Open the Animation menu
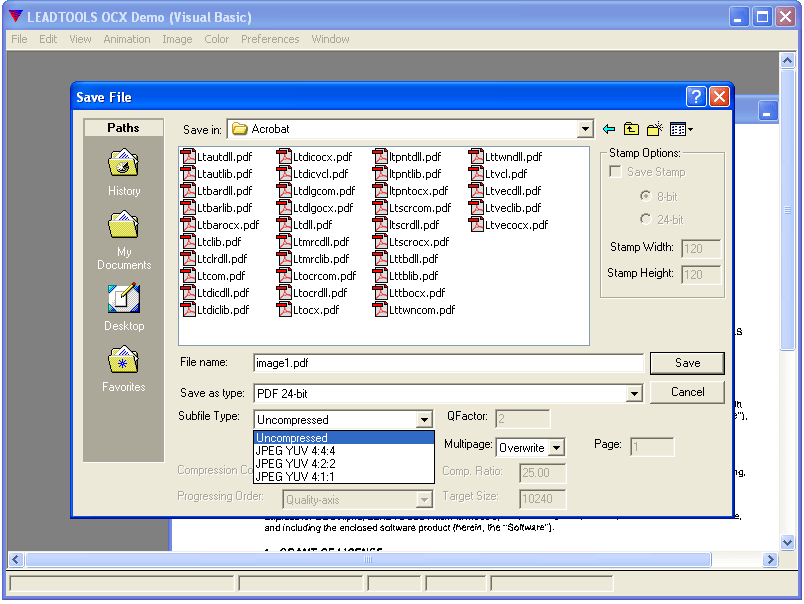This screenshot has width=804, height=604. point(127,39)
